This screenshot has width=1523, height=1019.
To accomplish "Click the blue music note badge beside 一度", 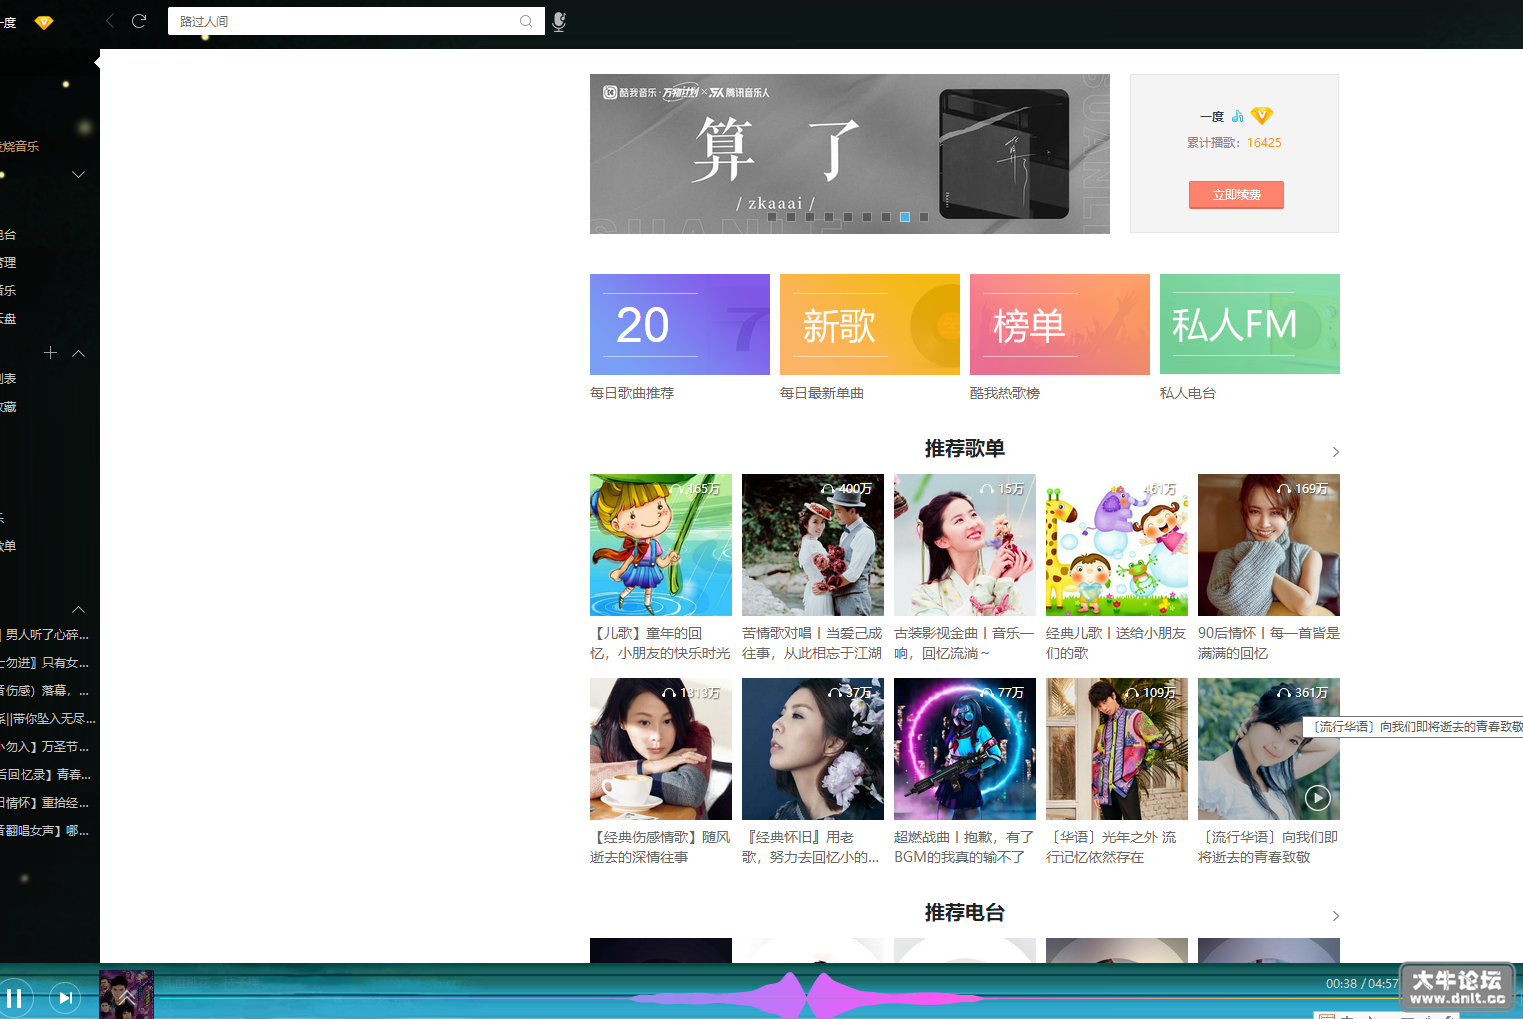I will click(x=1237, y=116).
